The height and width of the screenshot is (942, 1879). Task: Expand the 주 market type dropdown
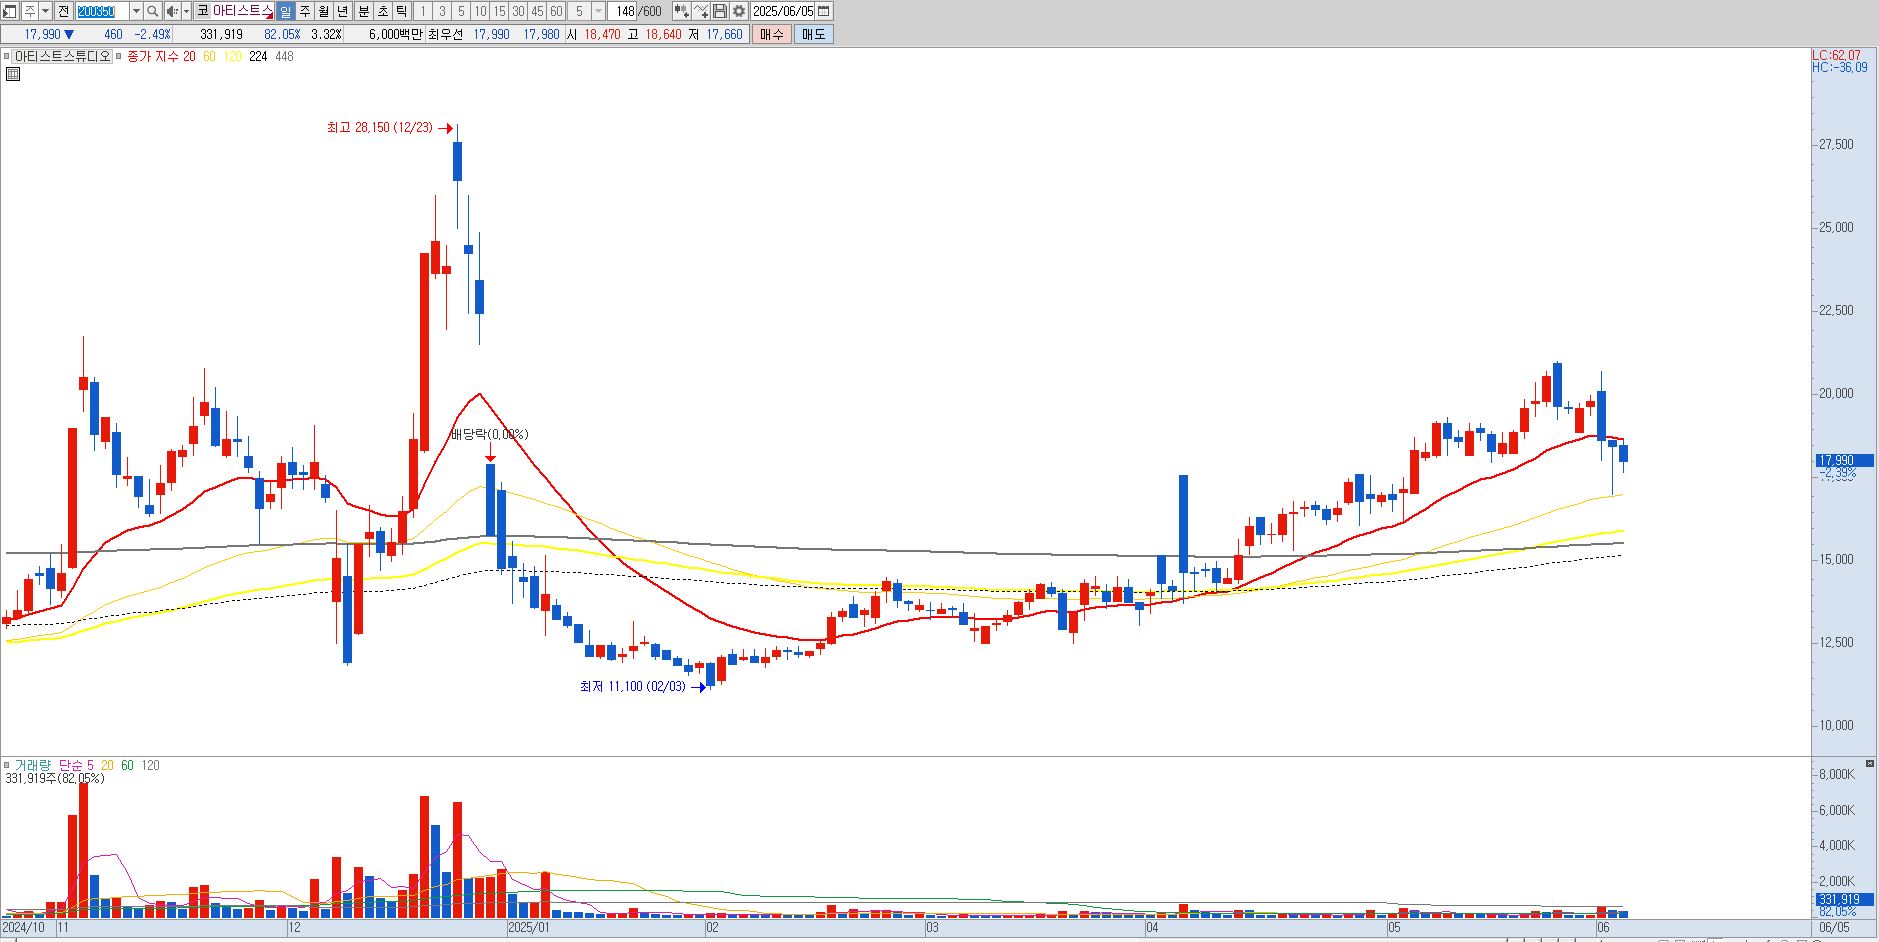coord(46,11)
